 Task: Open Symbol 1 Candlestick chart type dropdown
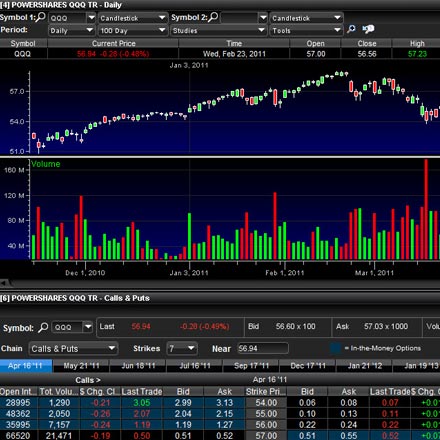[132, 18]
